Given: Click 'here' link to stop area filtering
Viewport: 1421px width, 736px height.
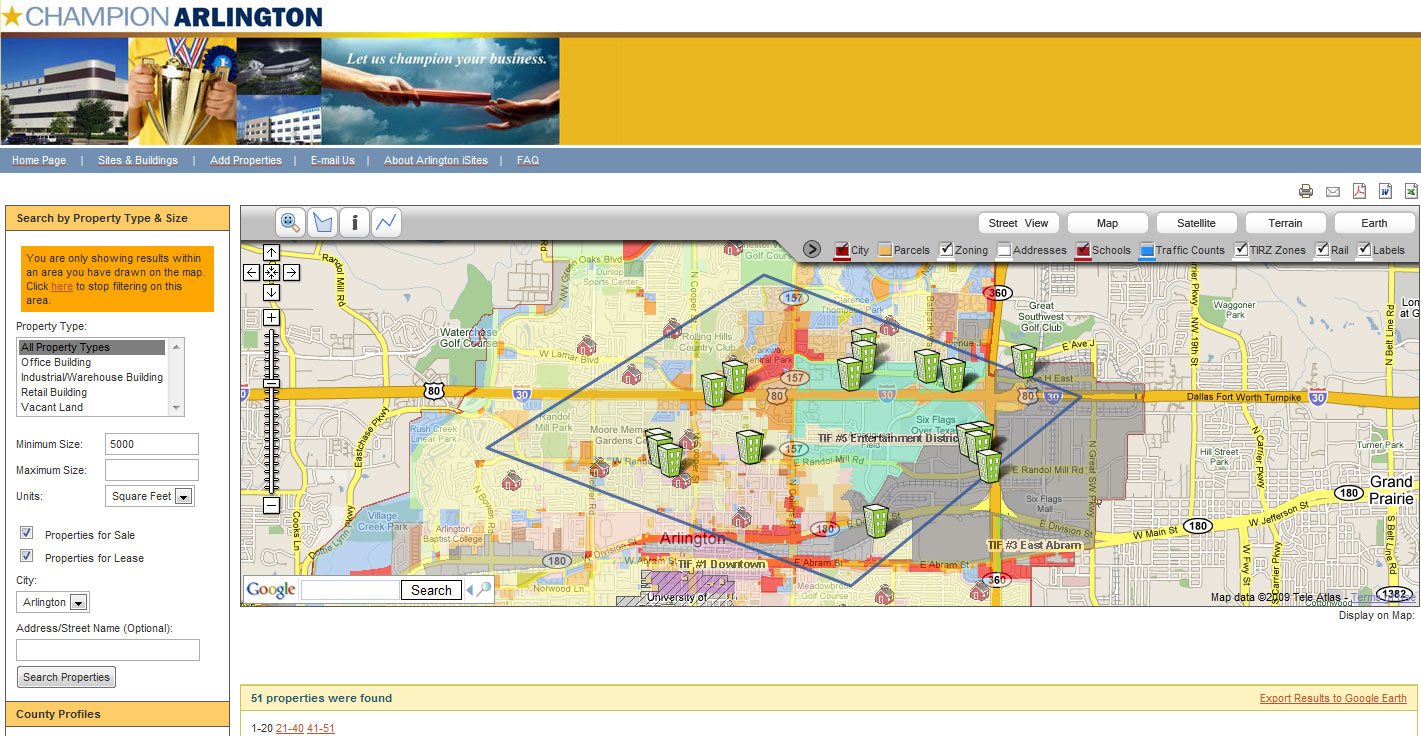Looking at the screenshot, I should point(62,286).
